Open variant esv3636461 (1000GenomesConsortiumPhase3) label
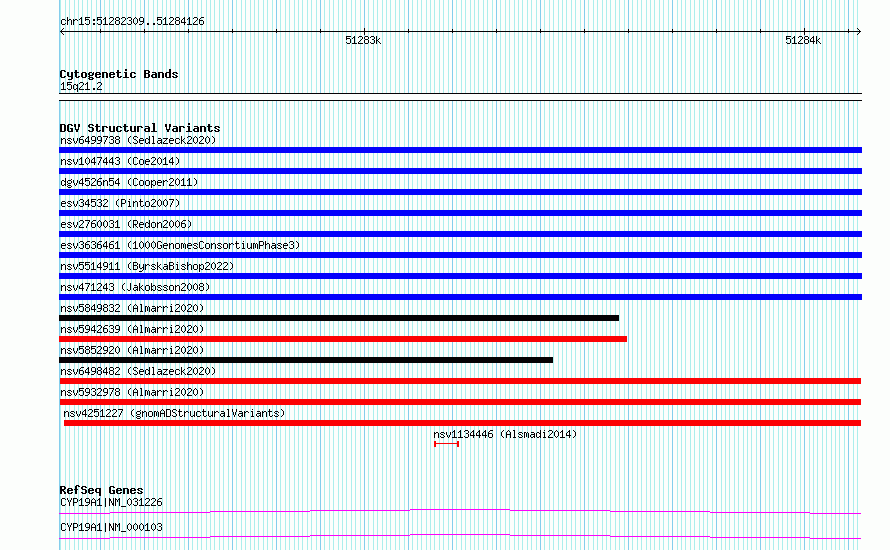890x550 pixels. pyautogui.click(x=180, y=245)
